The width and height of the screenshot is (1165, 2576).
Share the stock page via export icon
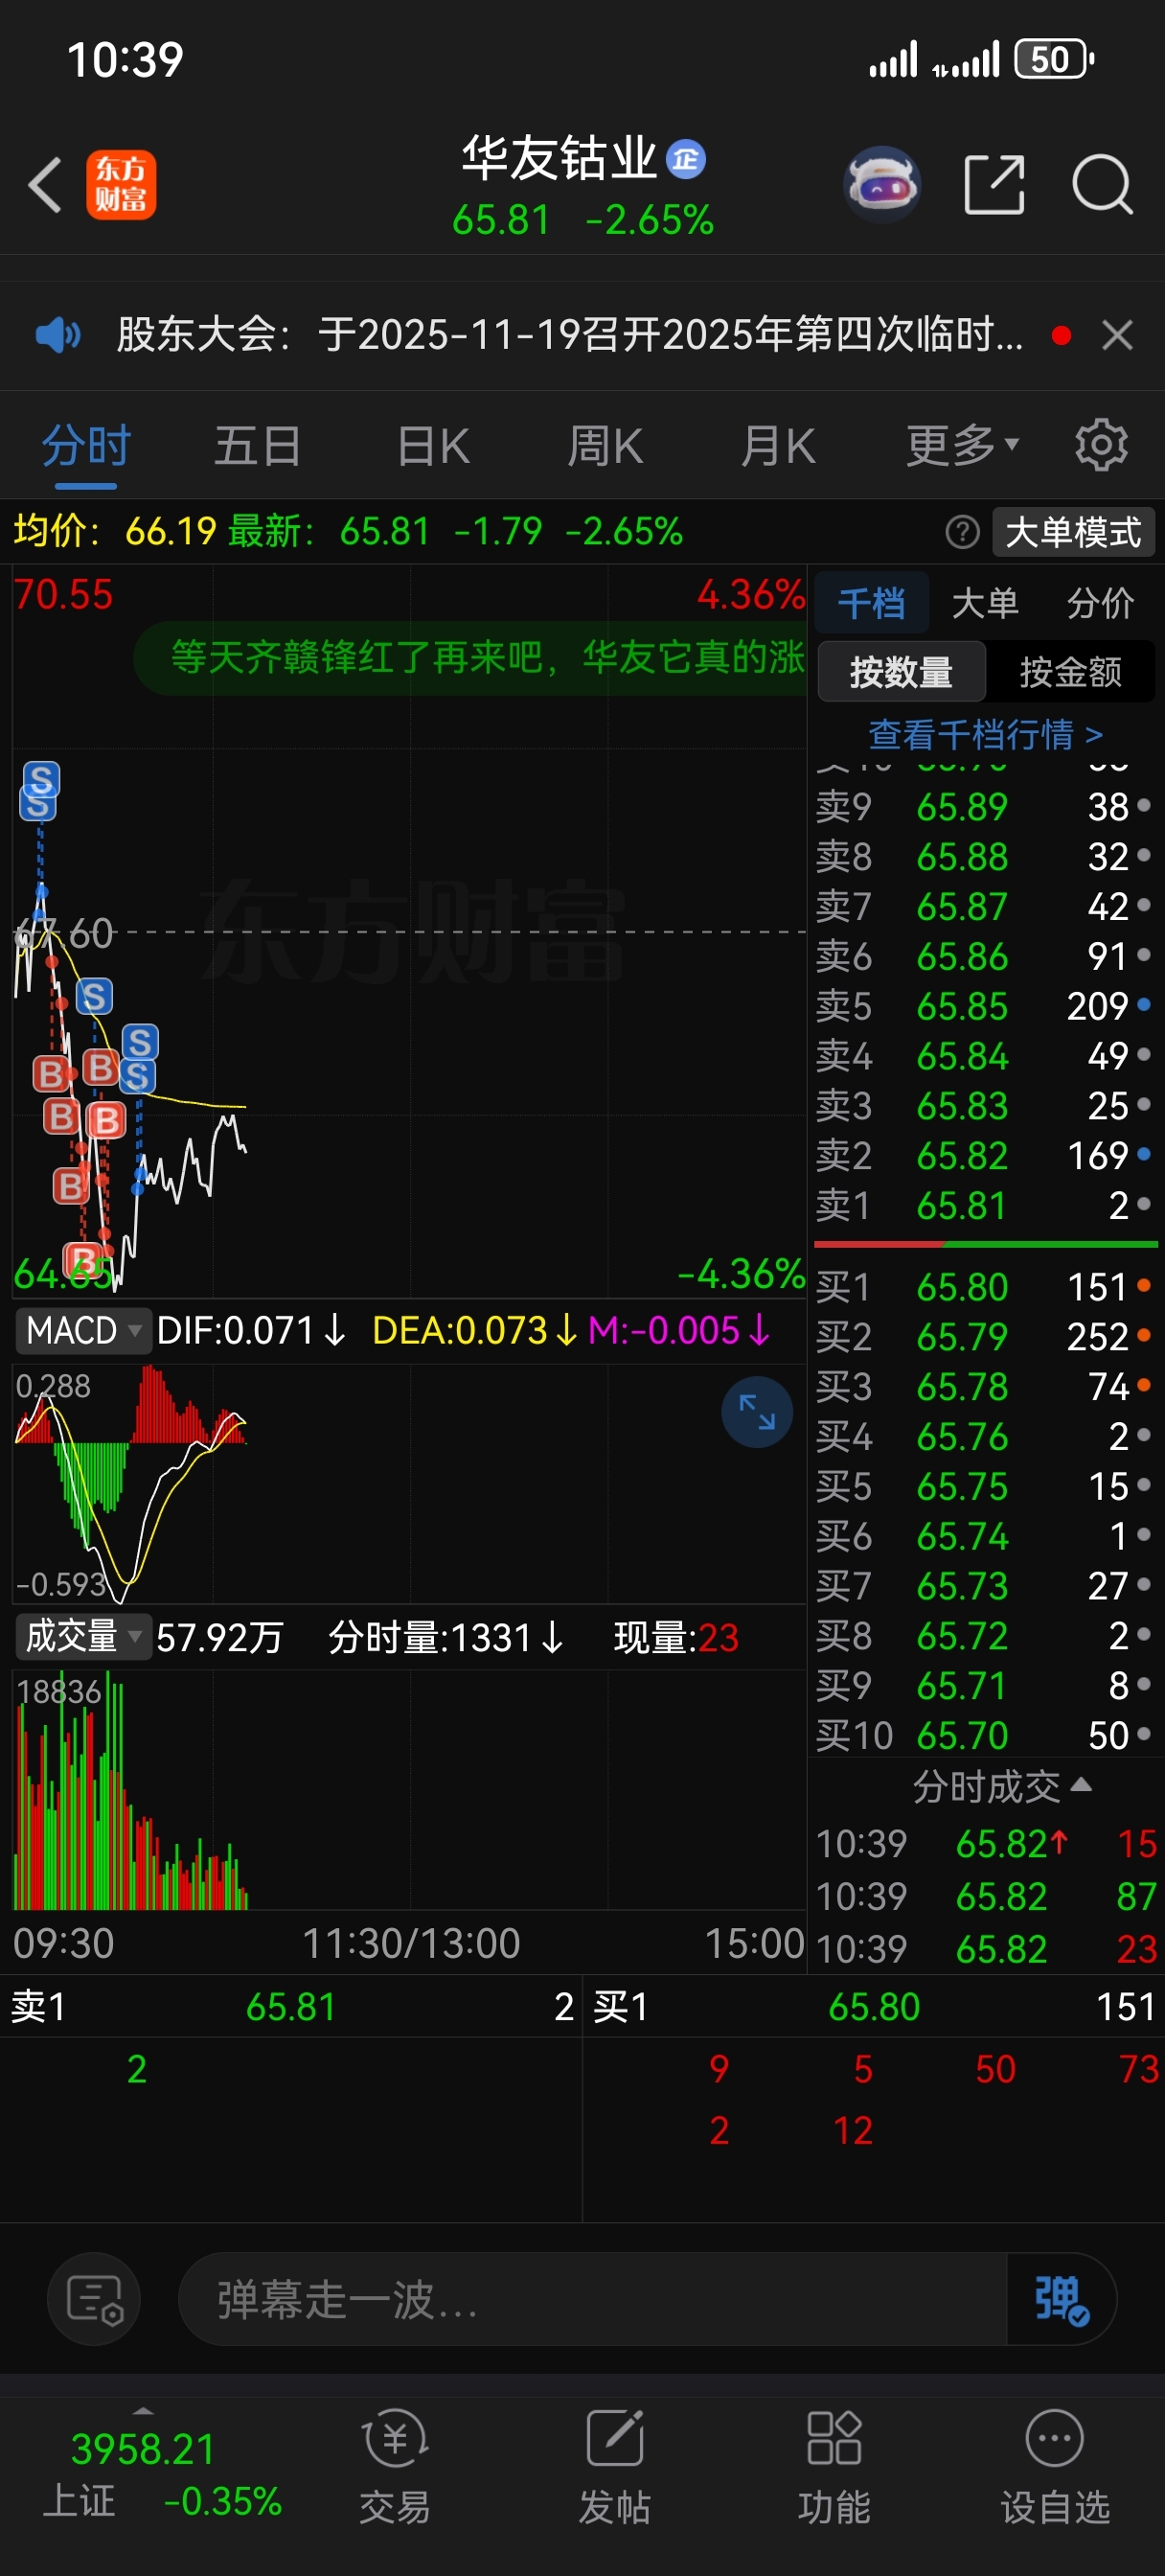point(994,185)
